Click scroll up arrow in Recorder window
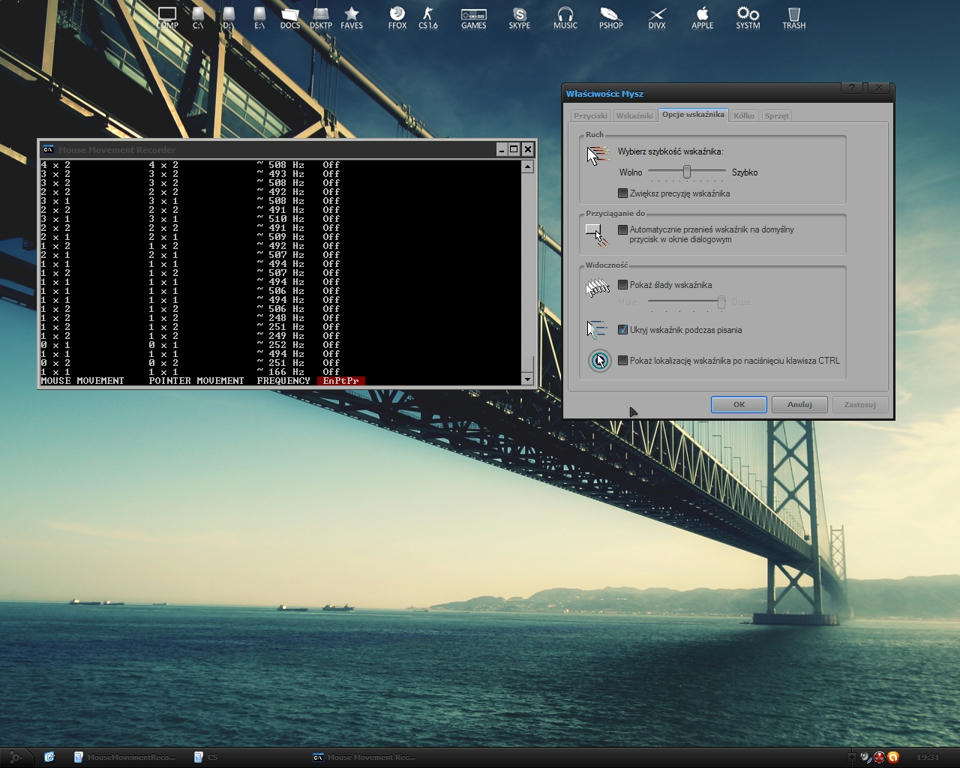The image size is (960, 768). coord(527,167)
